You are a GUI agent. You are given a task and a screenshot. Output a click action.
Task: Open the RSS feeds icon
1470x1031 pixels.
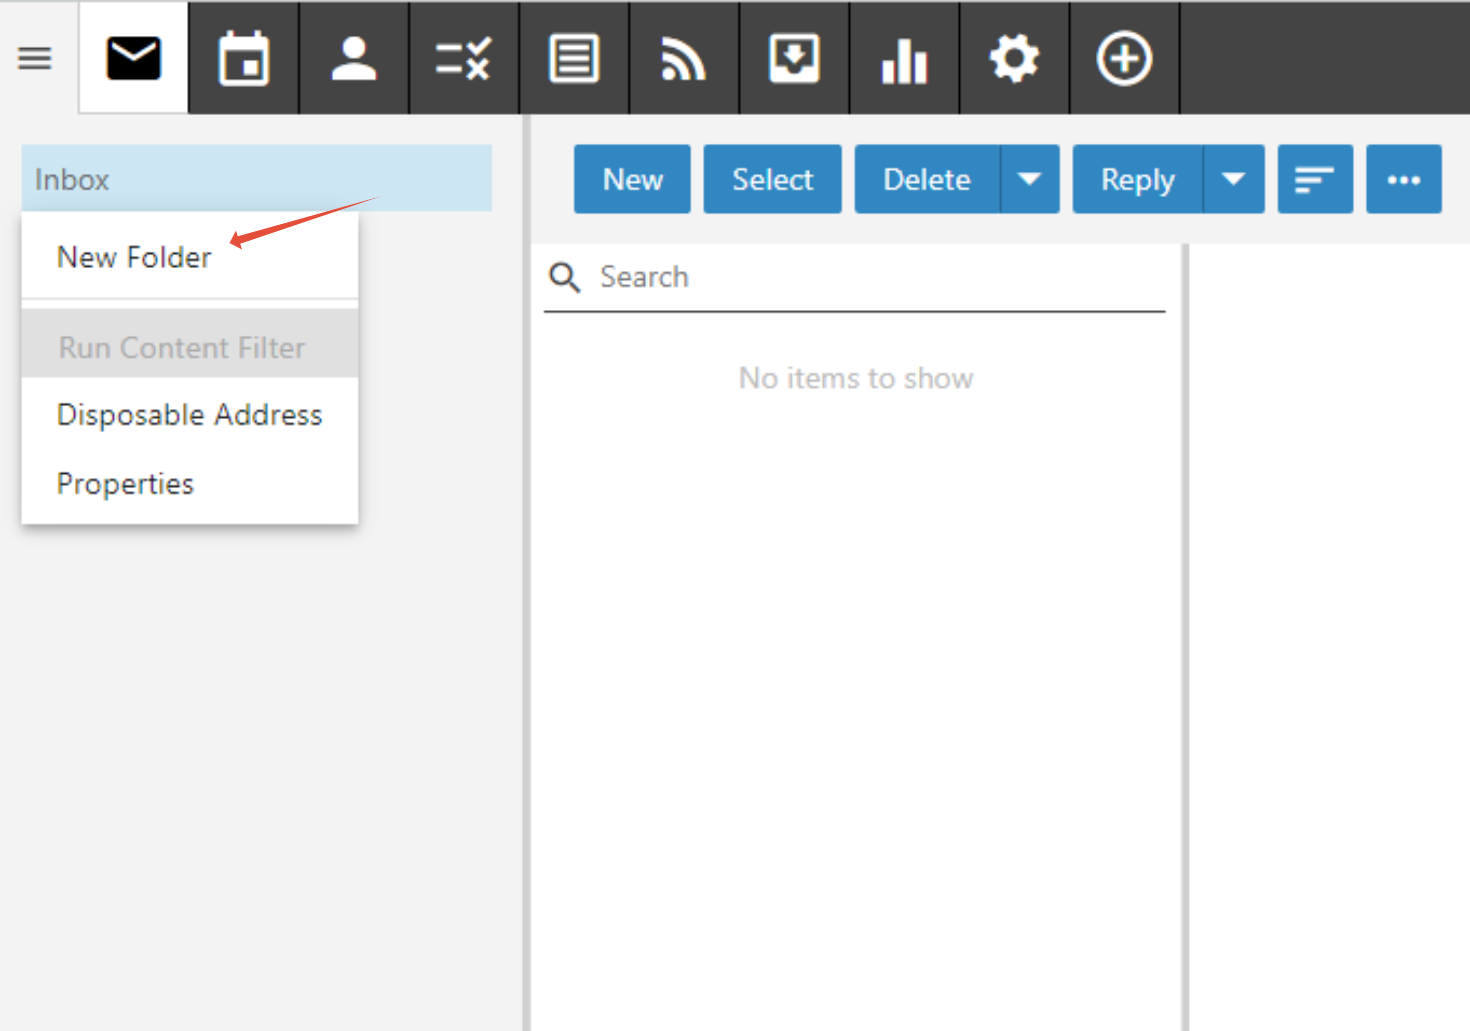(x=684, y=58)
